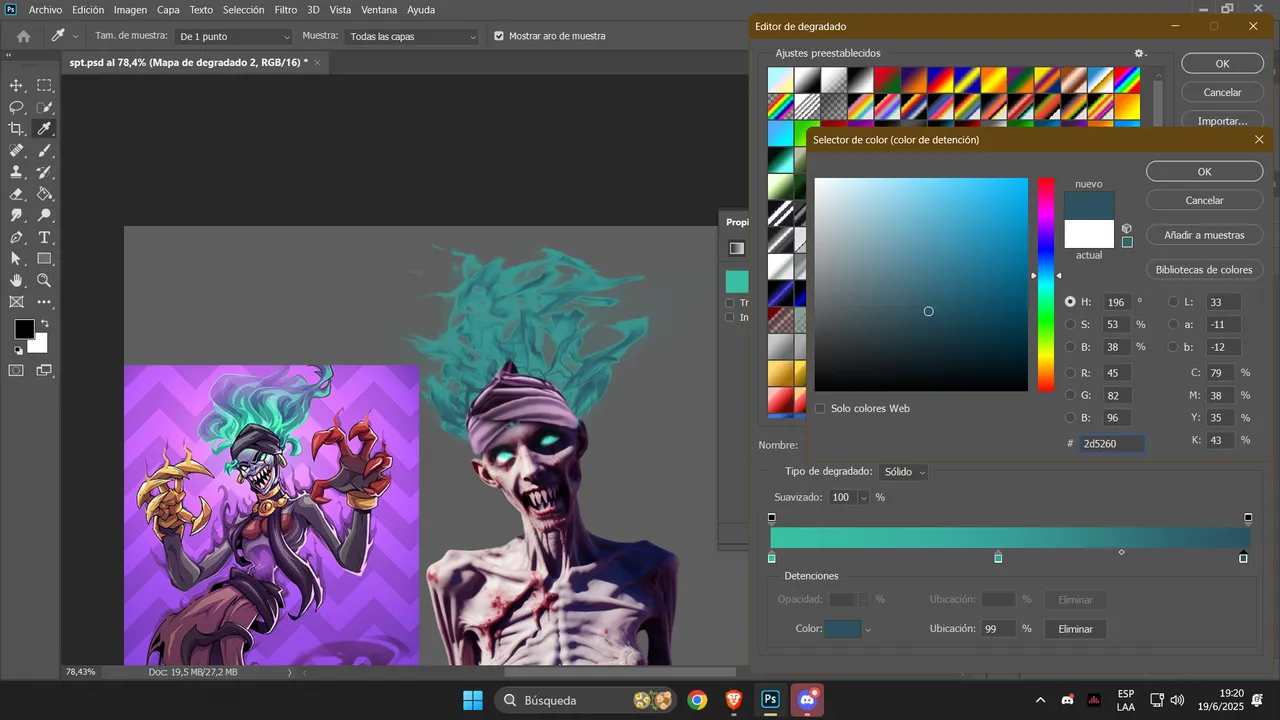Change the screen mode

45,371
